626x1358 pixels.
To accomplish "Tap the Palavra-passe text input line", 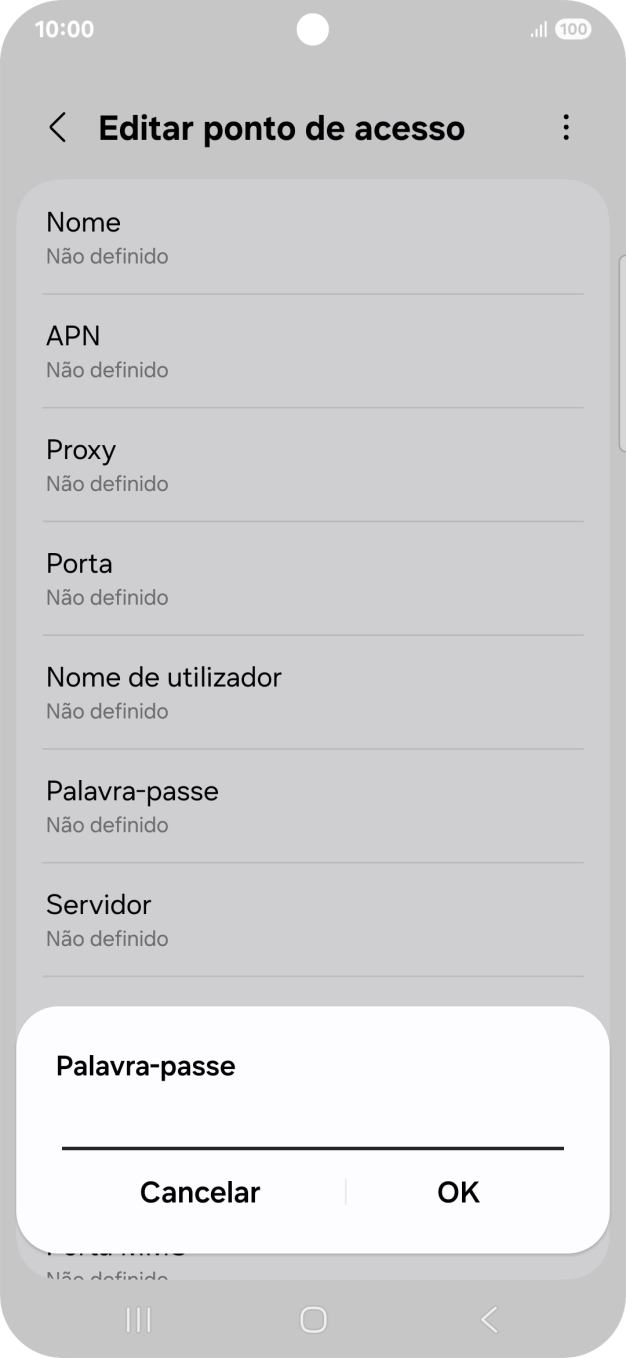I will [312, 1140].
